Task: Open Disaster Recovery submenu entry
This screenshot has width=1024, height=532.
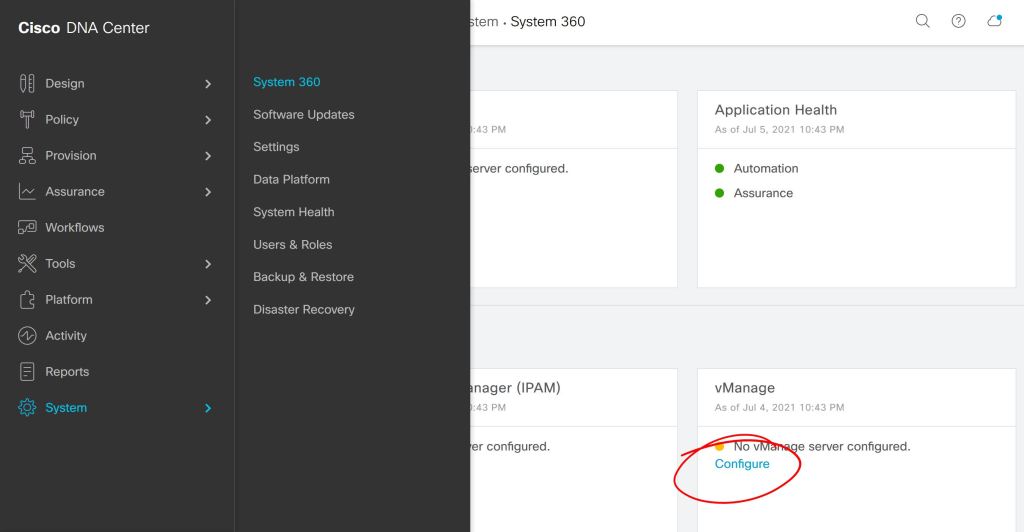Action: tap(303, 310)
